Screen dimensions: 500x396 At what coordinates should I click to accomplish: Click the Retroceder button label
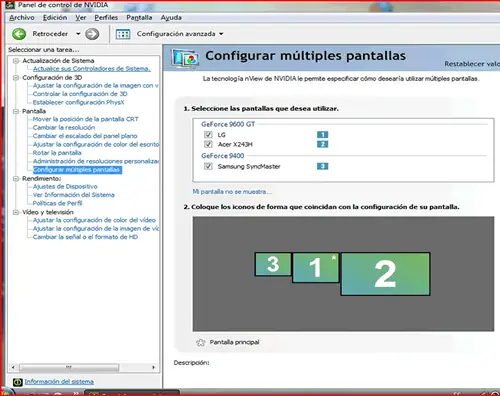(x=50, y=34)
